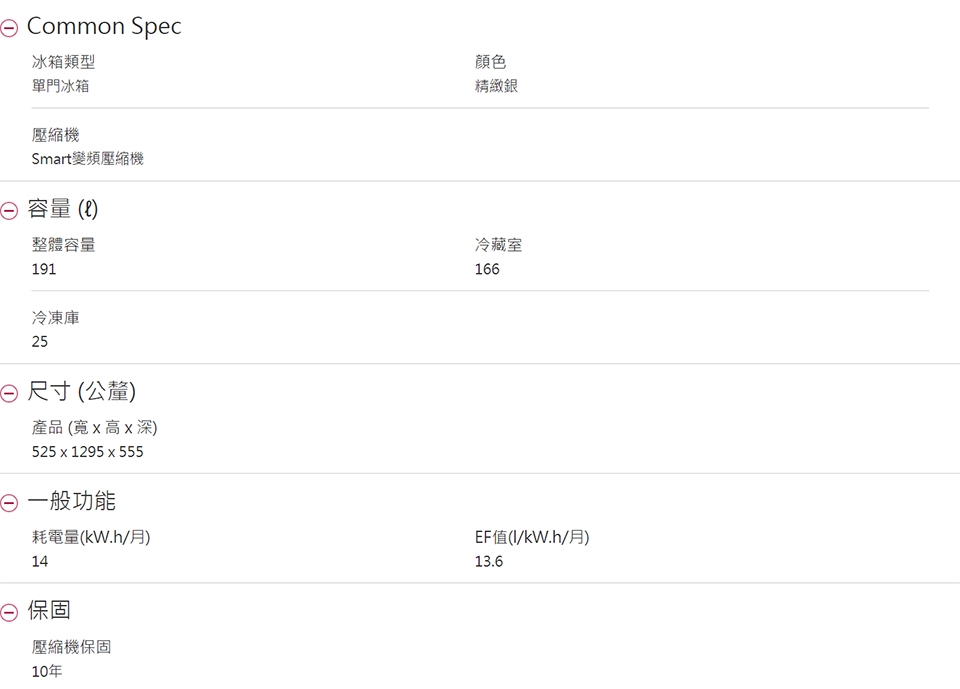
Task: Click the EF值 value 13.6
Action: click(x=489, y=561)
